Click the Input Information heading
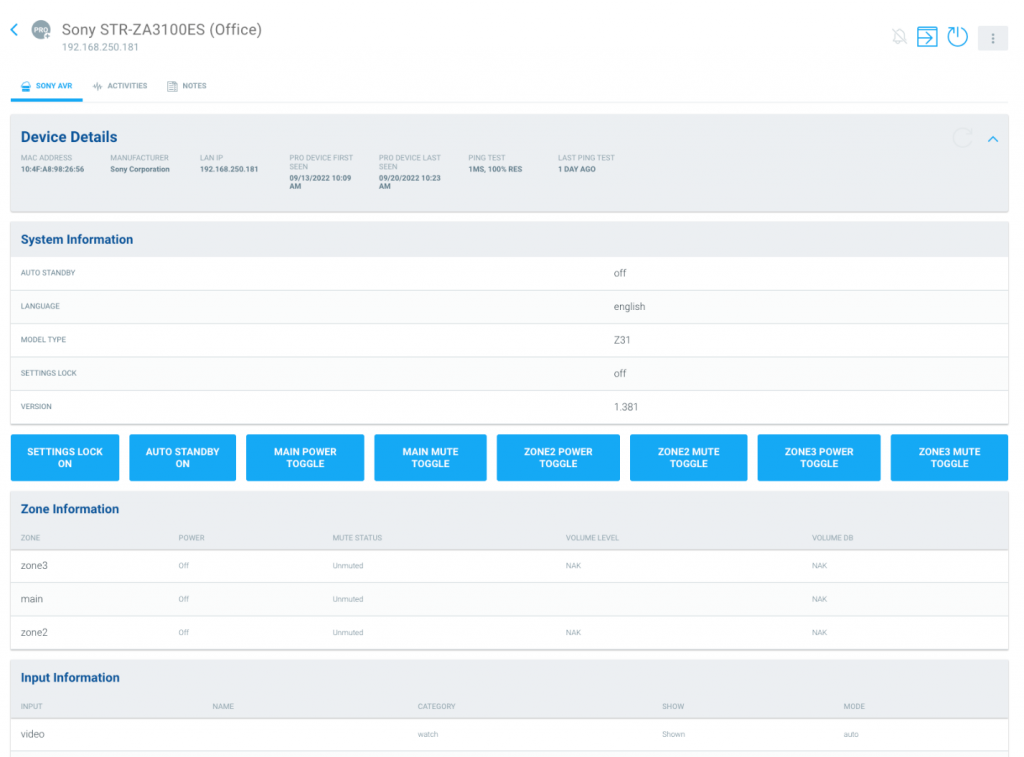The image size is (1024, 757). (x=70, y=678)
